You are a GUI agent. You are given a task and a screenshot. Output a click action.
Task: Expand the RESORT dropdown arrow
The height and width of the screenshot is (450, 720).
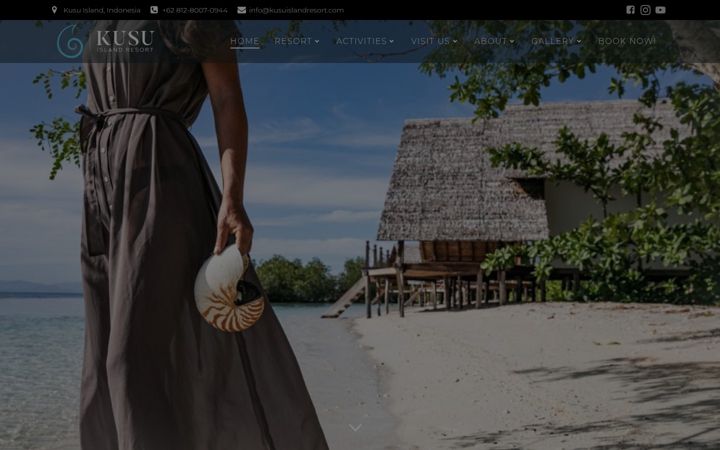point(317,41)
